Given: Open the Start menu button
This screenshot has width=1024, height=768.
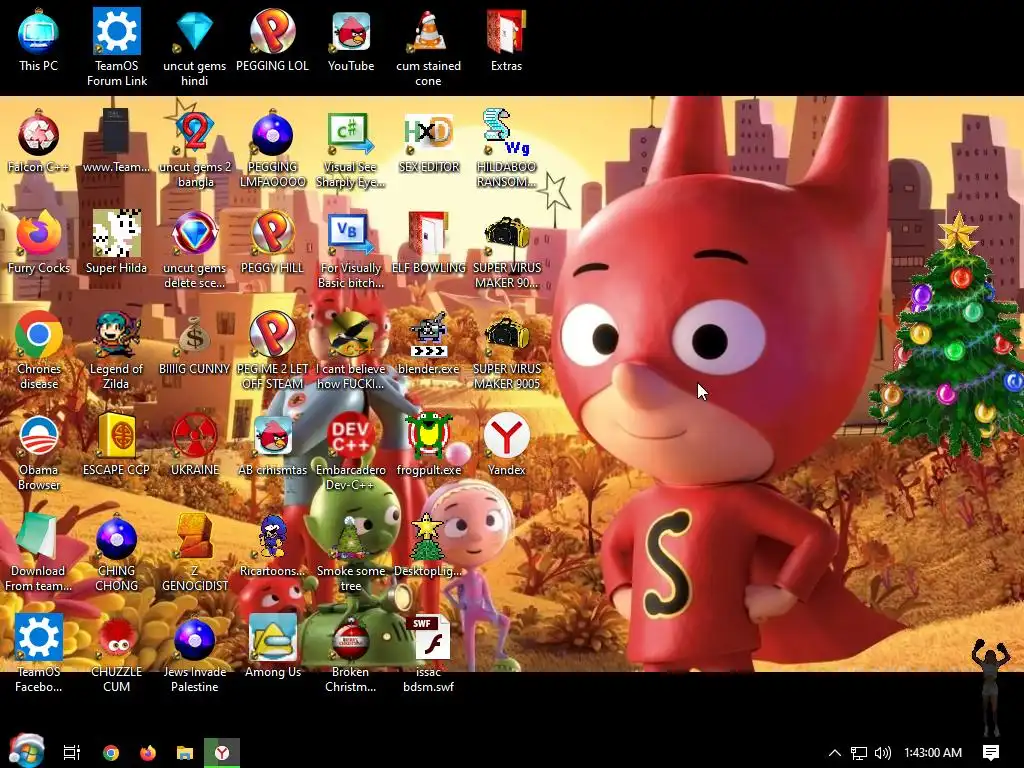Looking at the screenshot, I should [x=27, y=752].
